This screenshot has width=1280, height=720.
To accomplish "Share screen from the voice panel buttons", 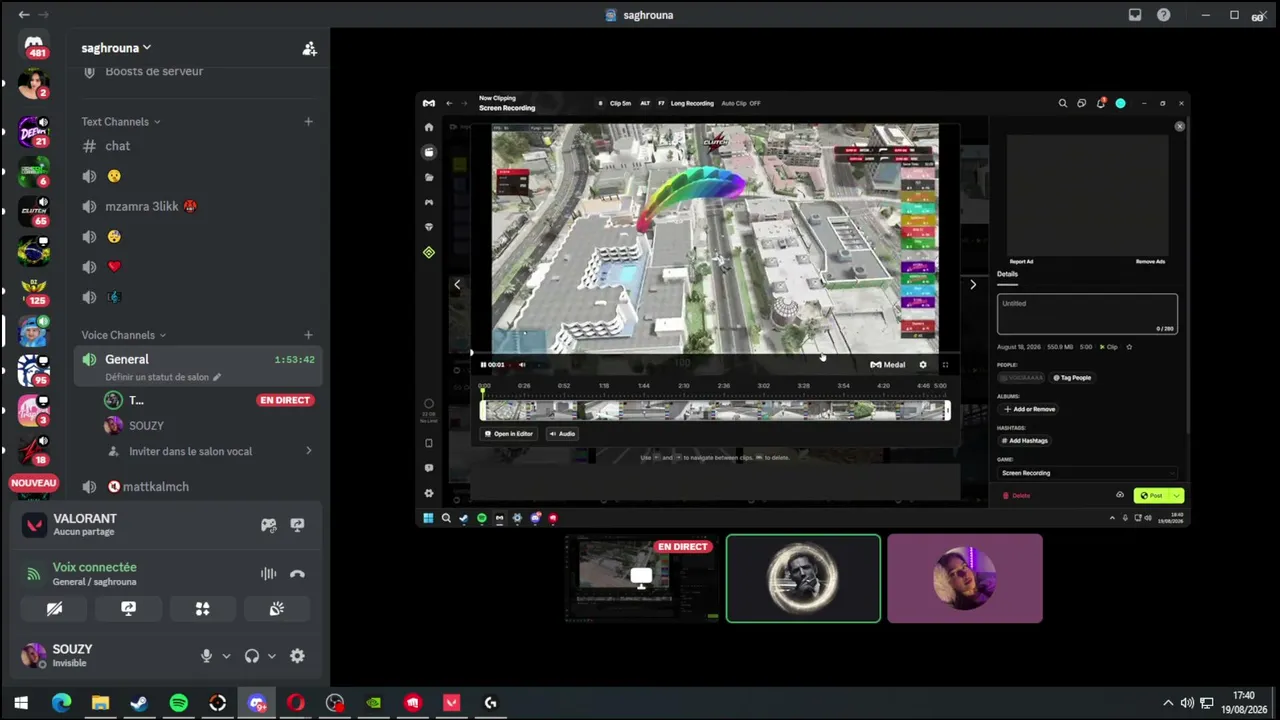I will tap(128, 609).
